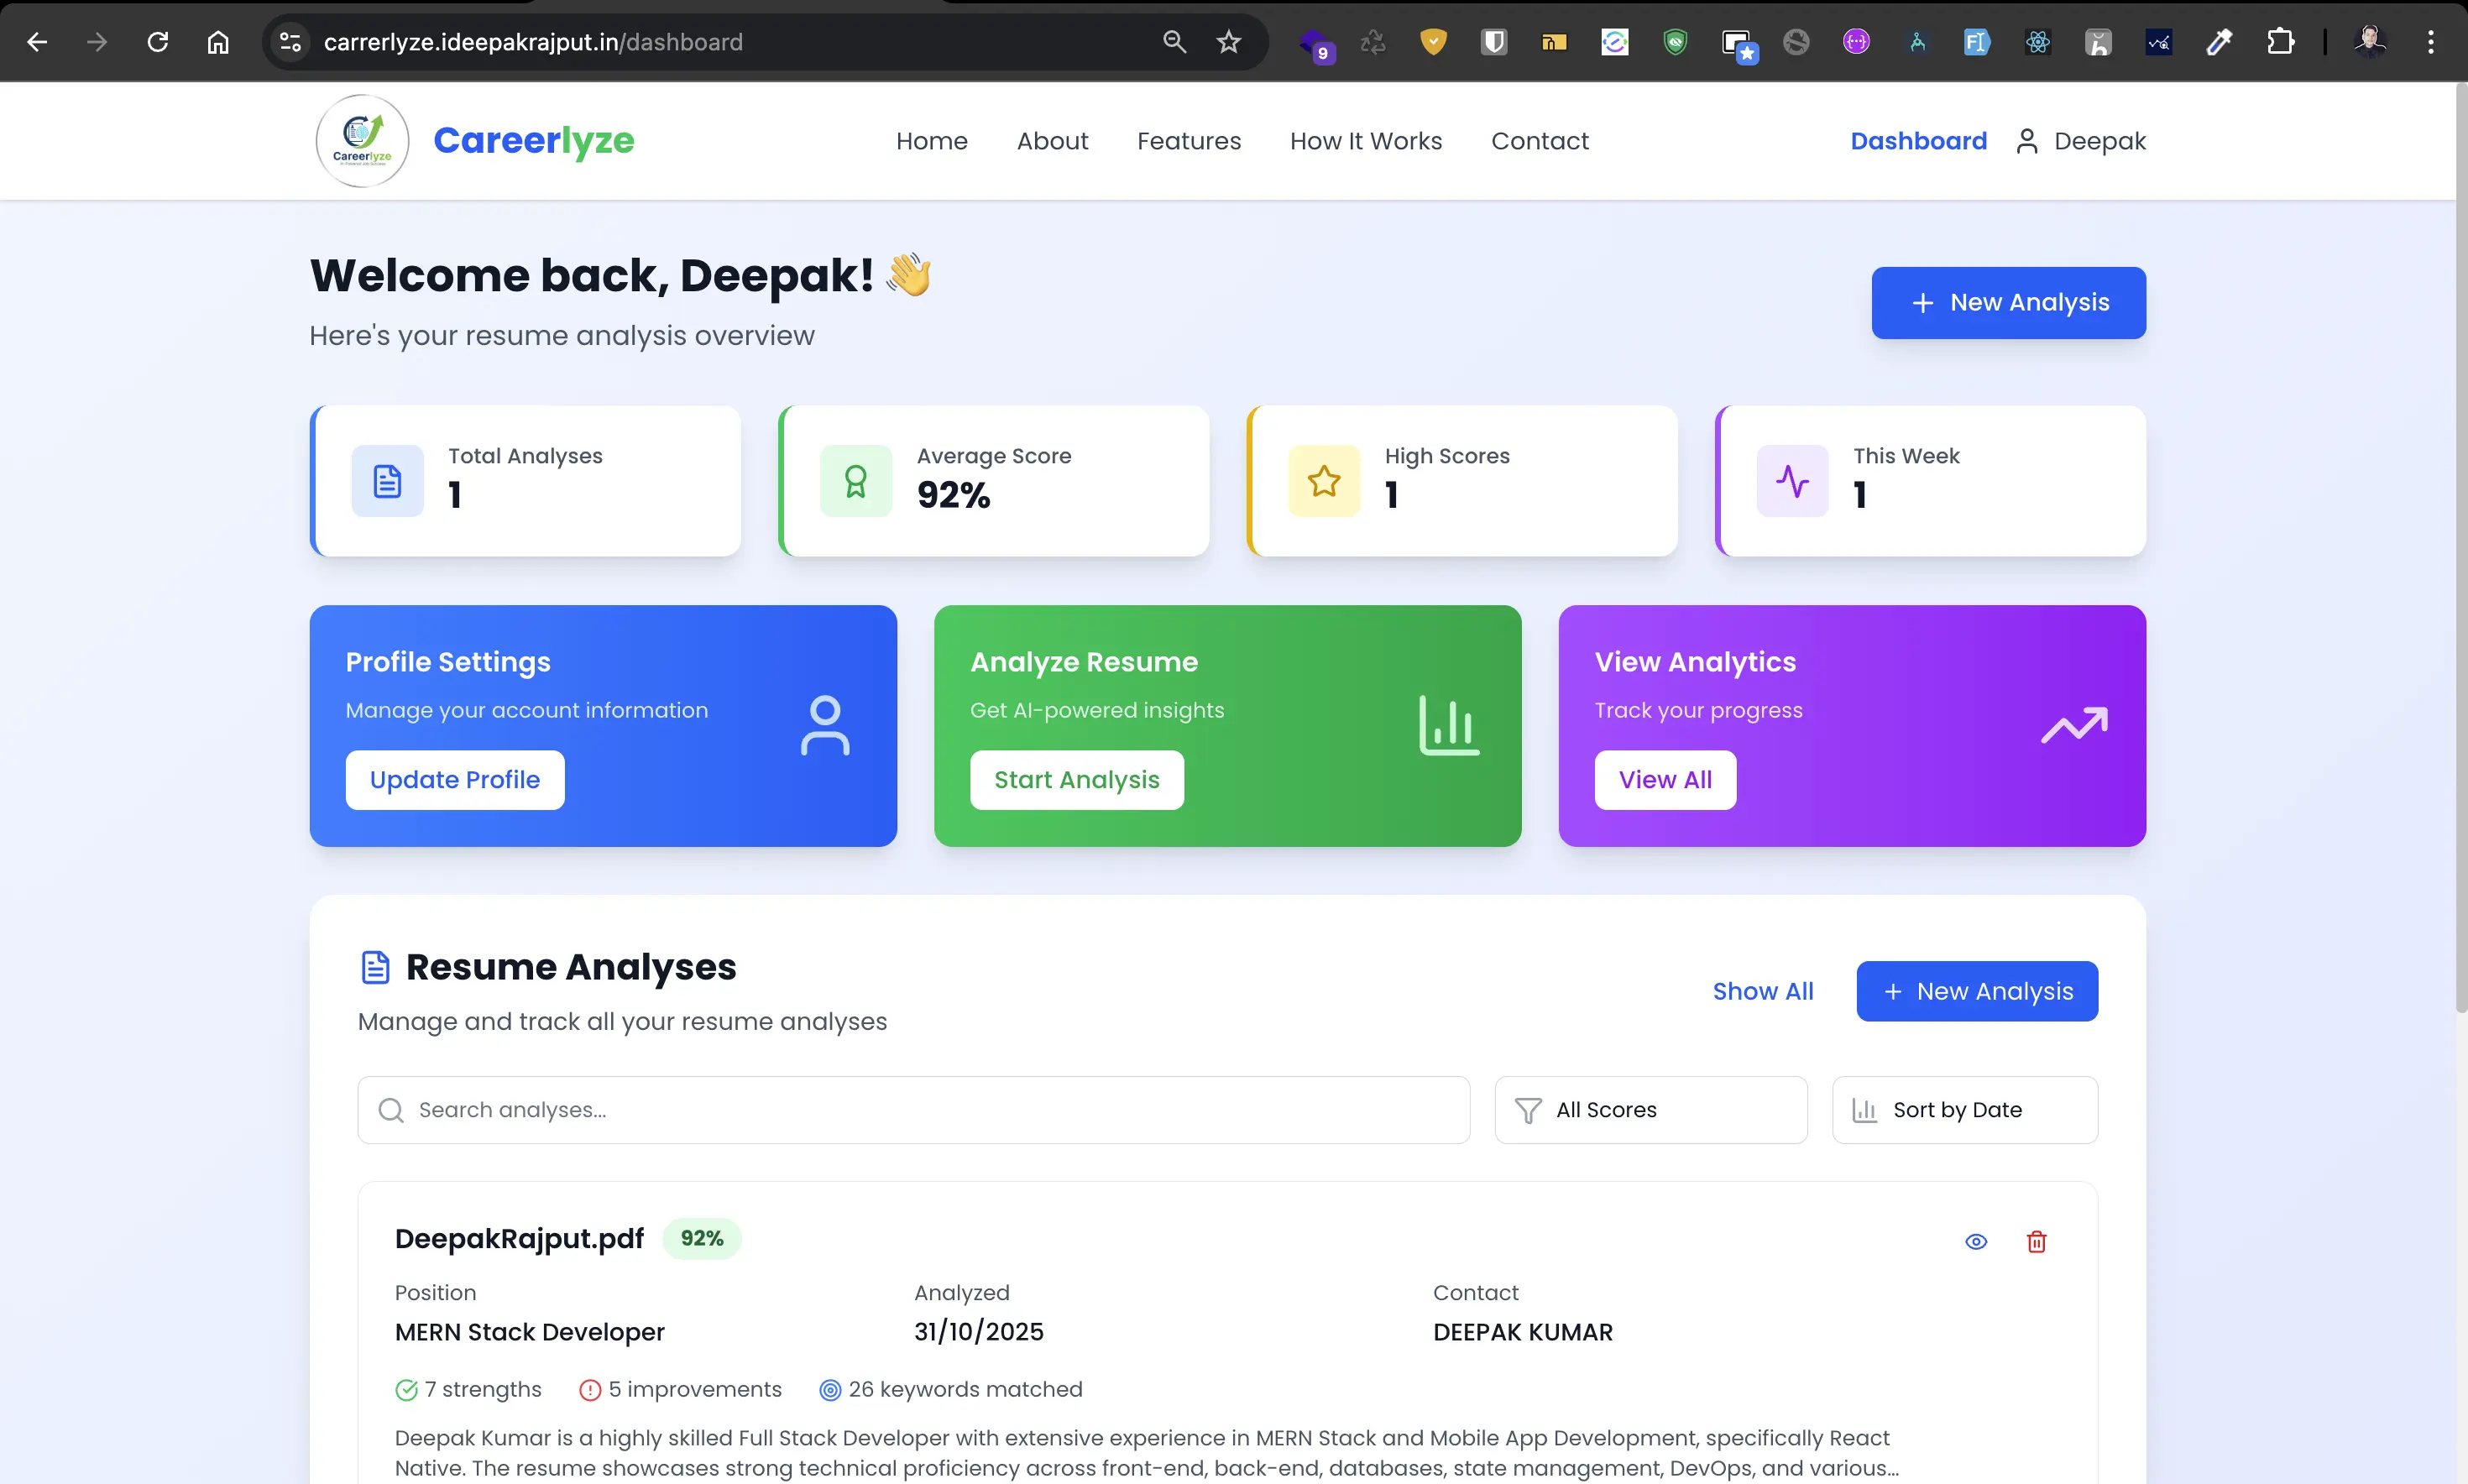This screenshot has height=1484, width=2468.
Task: Select the Dashboard nav link
Action: click(x=1918, y=141)
